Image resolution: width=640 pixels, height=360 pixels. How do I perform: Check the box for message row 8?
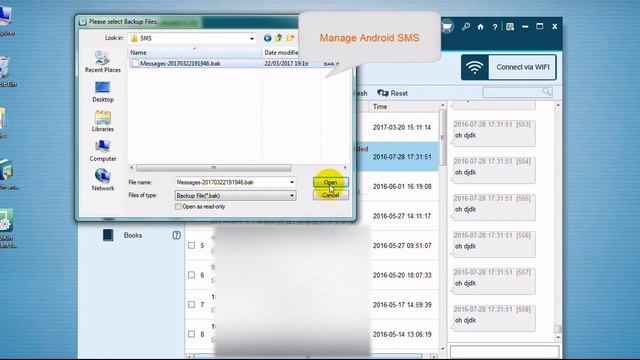click(191, 334)
